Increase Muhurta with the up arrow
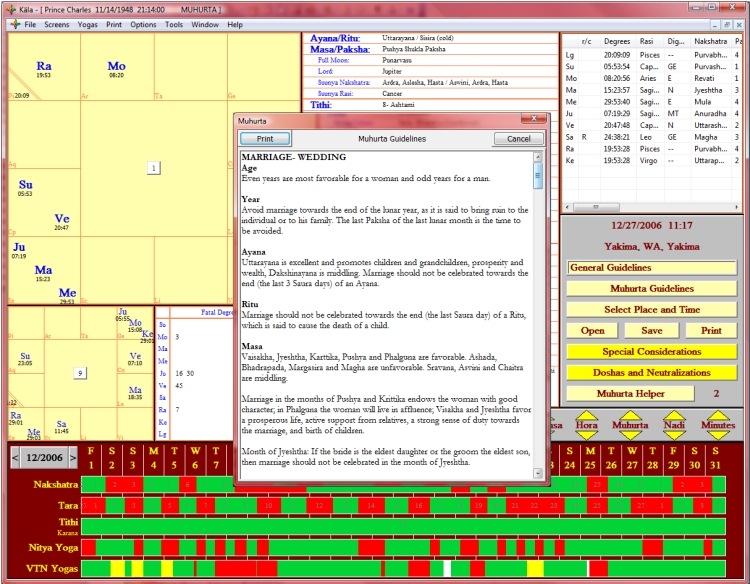750x584 pixels. coord(630,415)
